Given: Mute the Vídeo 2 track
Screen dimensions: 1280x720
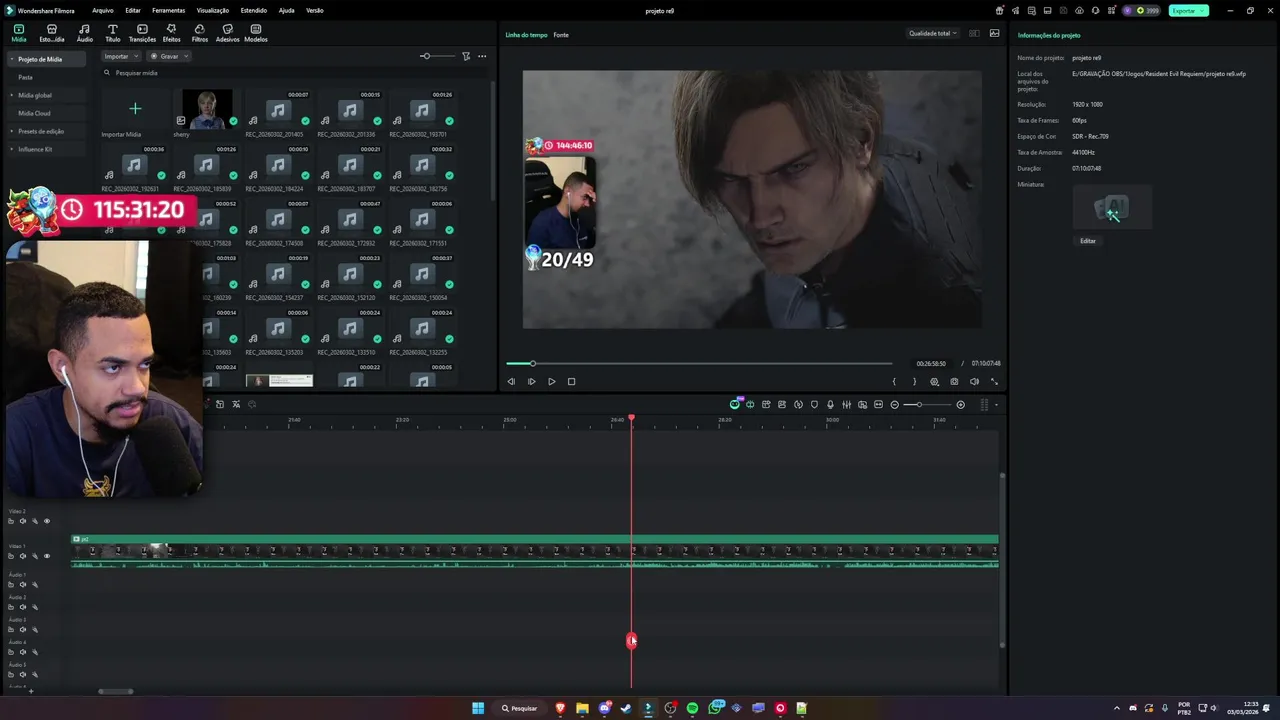Looking at the screenshot, I should pyautogui.click(x=23, y=521).
